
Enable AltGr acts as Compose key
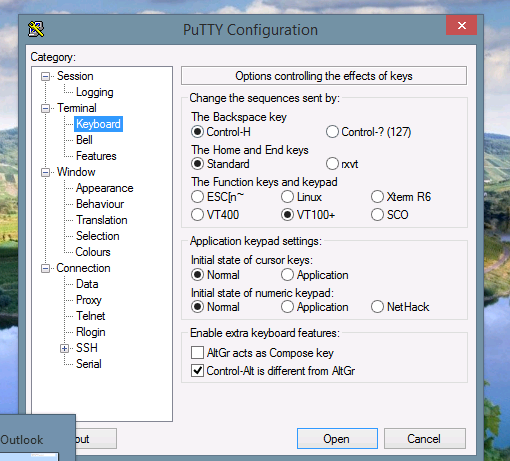pos(197,353)
